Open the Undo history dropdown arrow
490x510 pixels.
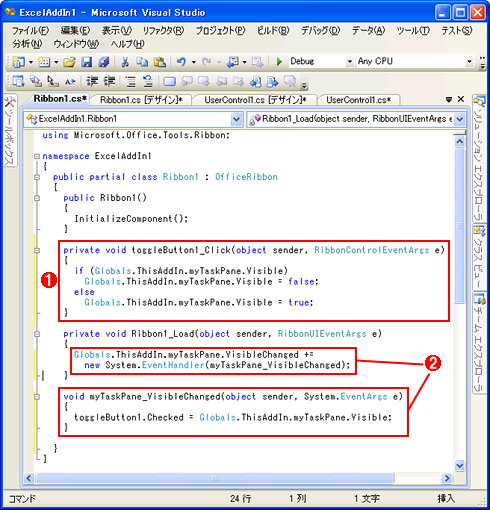[x=194, y=62]
